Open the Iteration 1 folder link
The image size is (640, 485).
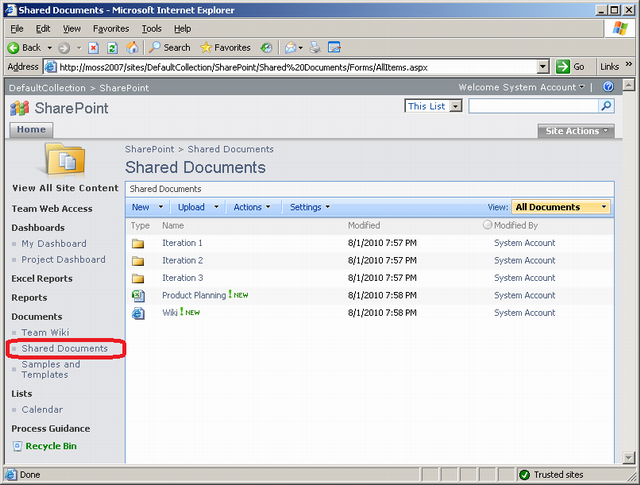(x=182, y=243)
